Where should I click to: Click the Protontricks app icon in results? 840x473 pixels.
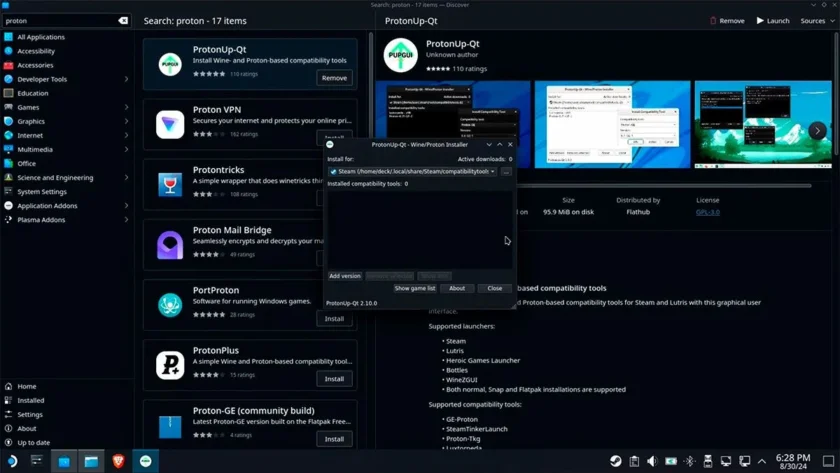[170, 184]
